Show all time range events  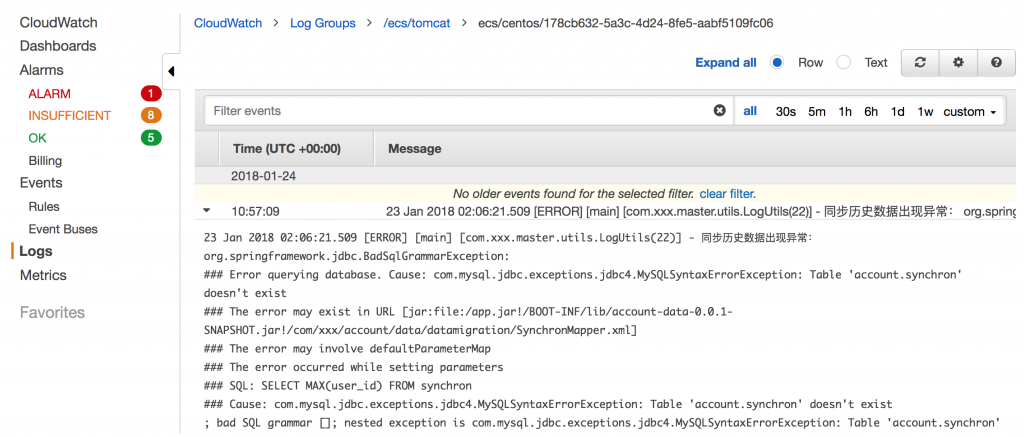pos(750,111)
